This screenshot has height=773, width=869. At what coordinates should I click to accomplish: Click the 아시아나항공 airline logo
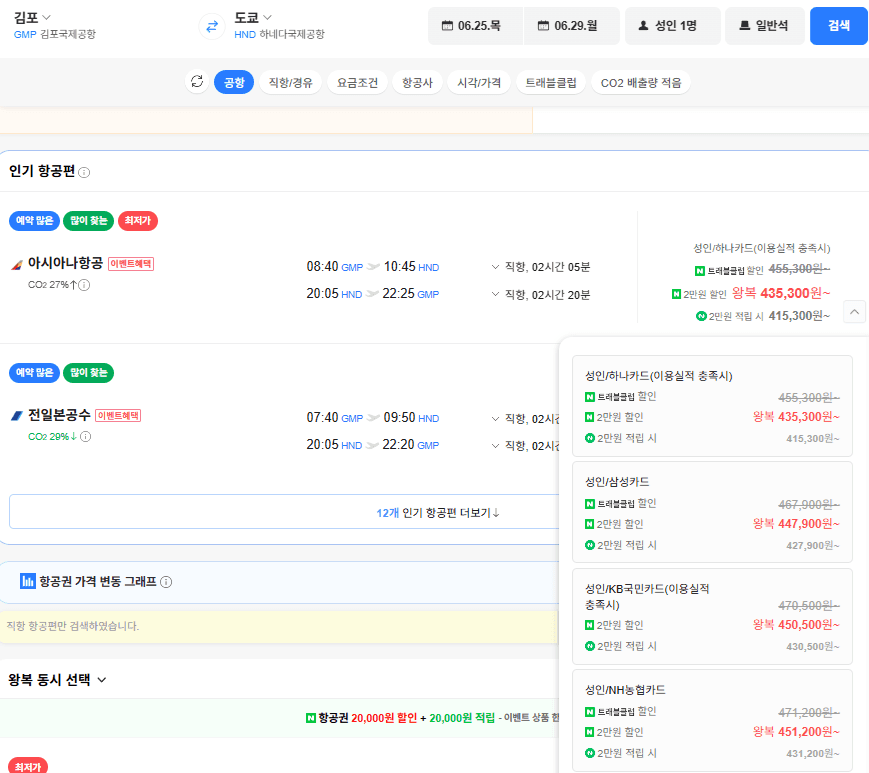point(17,264)
